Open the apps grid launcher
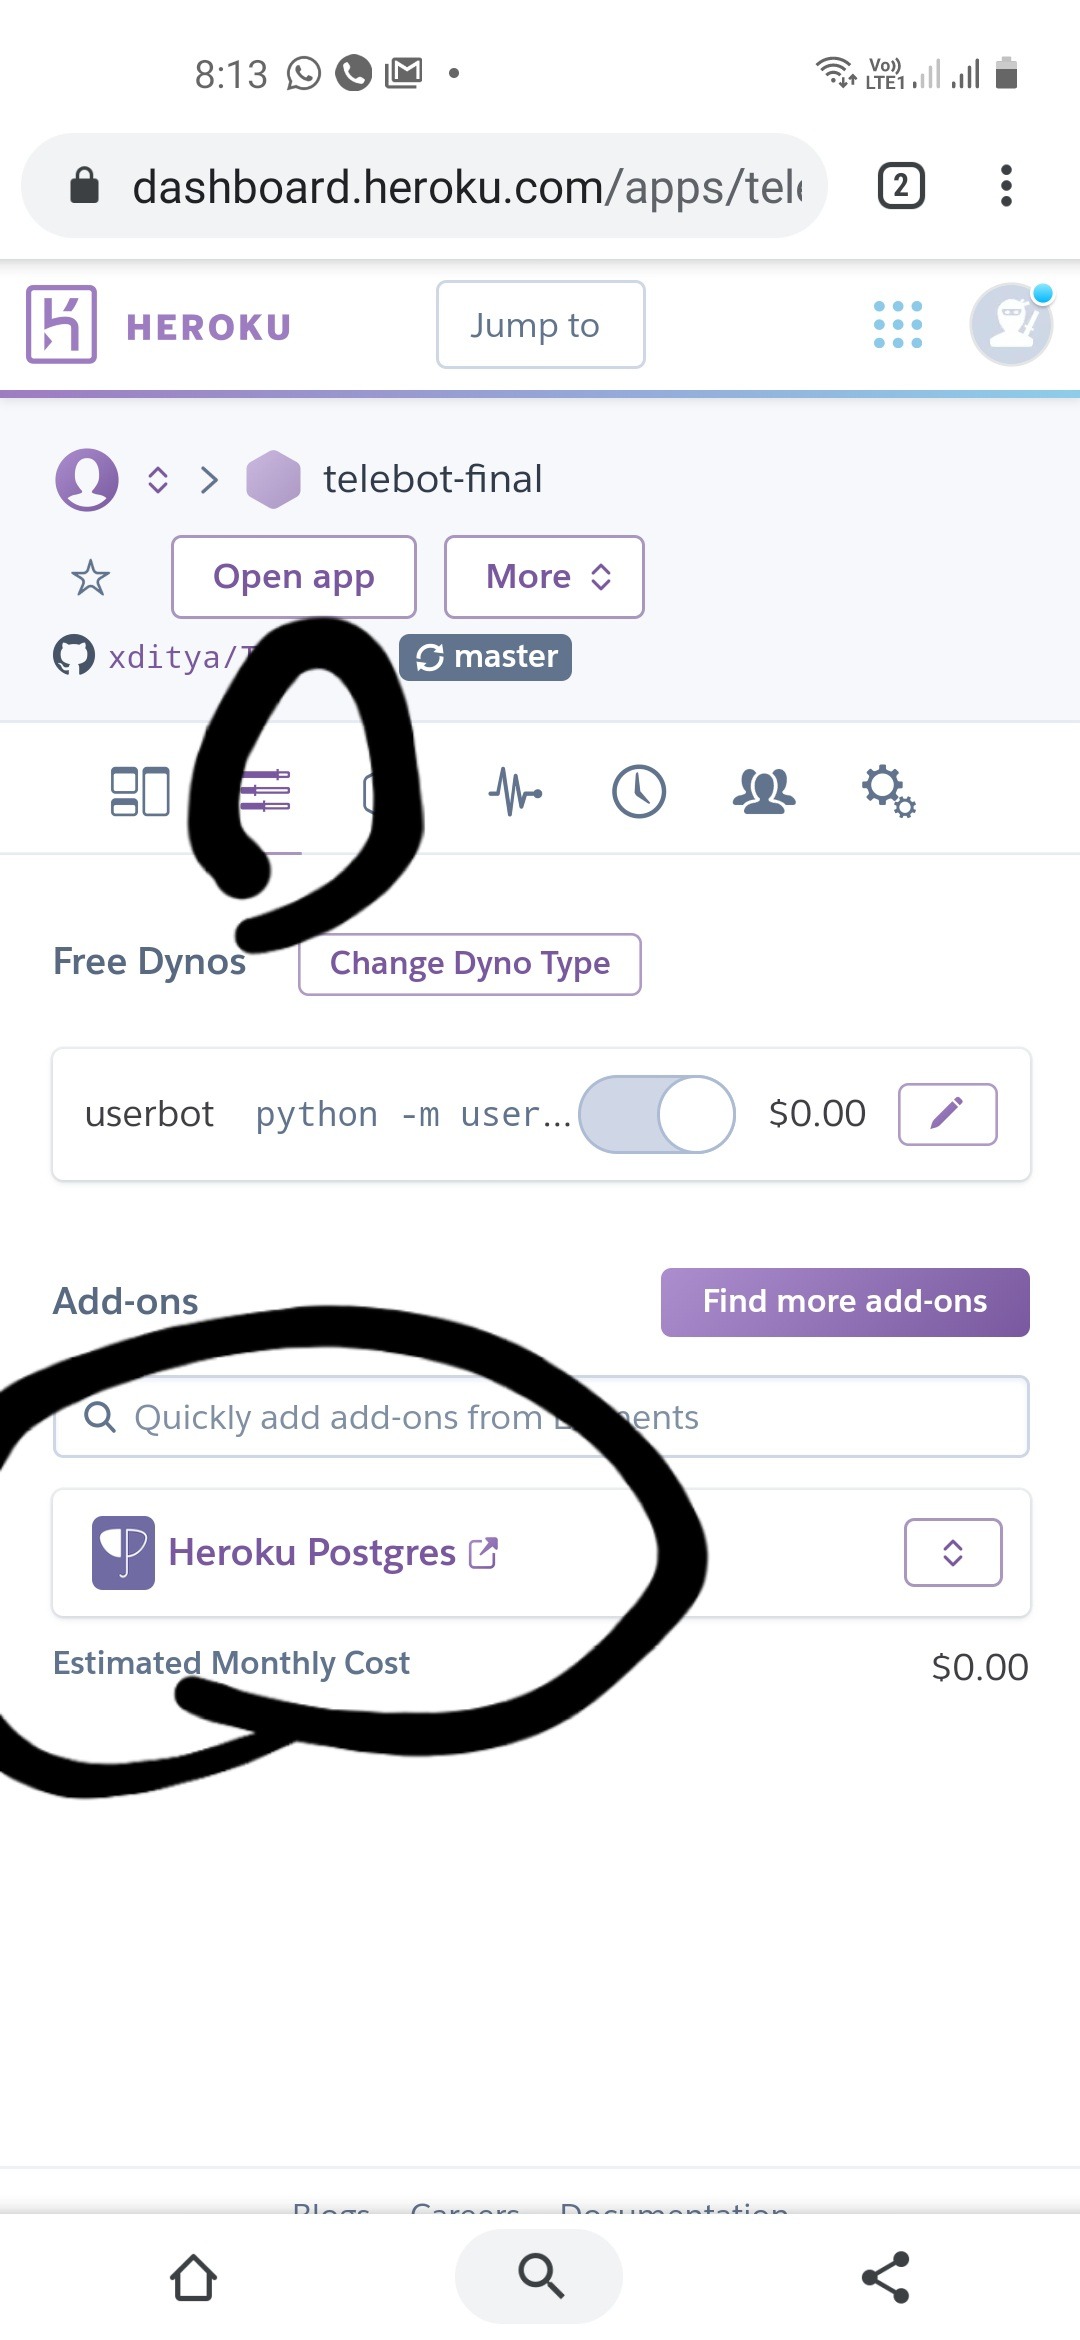This screenshot has height=2340, width=1080. click(x=897, y=325)
